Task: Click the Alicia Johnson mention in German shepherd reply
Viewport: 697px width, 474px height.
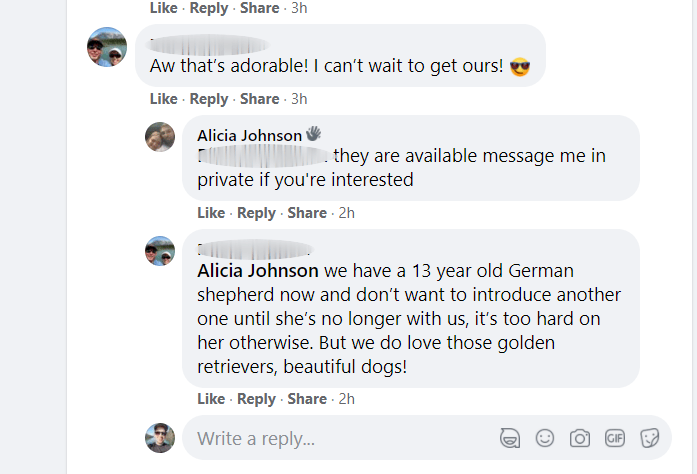Action: [258, 270]
